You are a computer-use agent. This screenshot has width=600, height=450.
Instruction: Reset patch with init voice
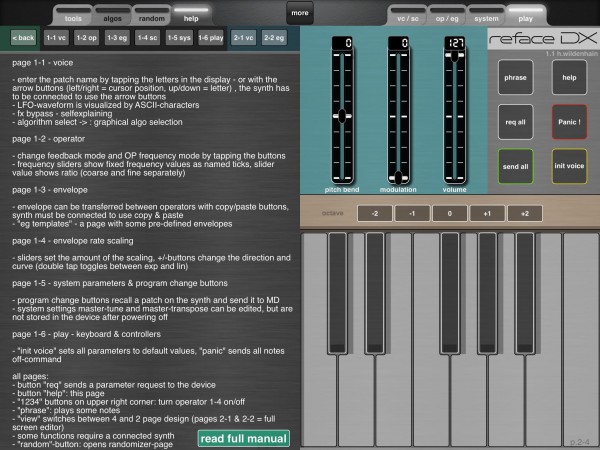[569, 166]
